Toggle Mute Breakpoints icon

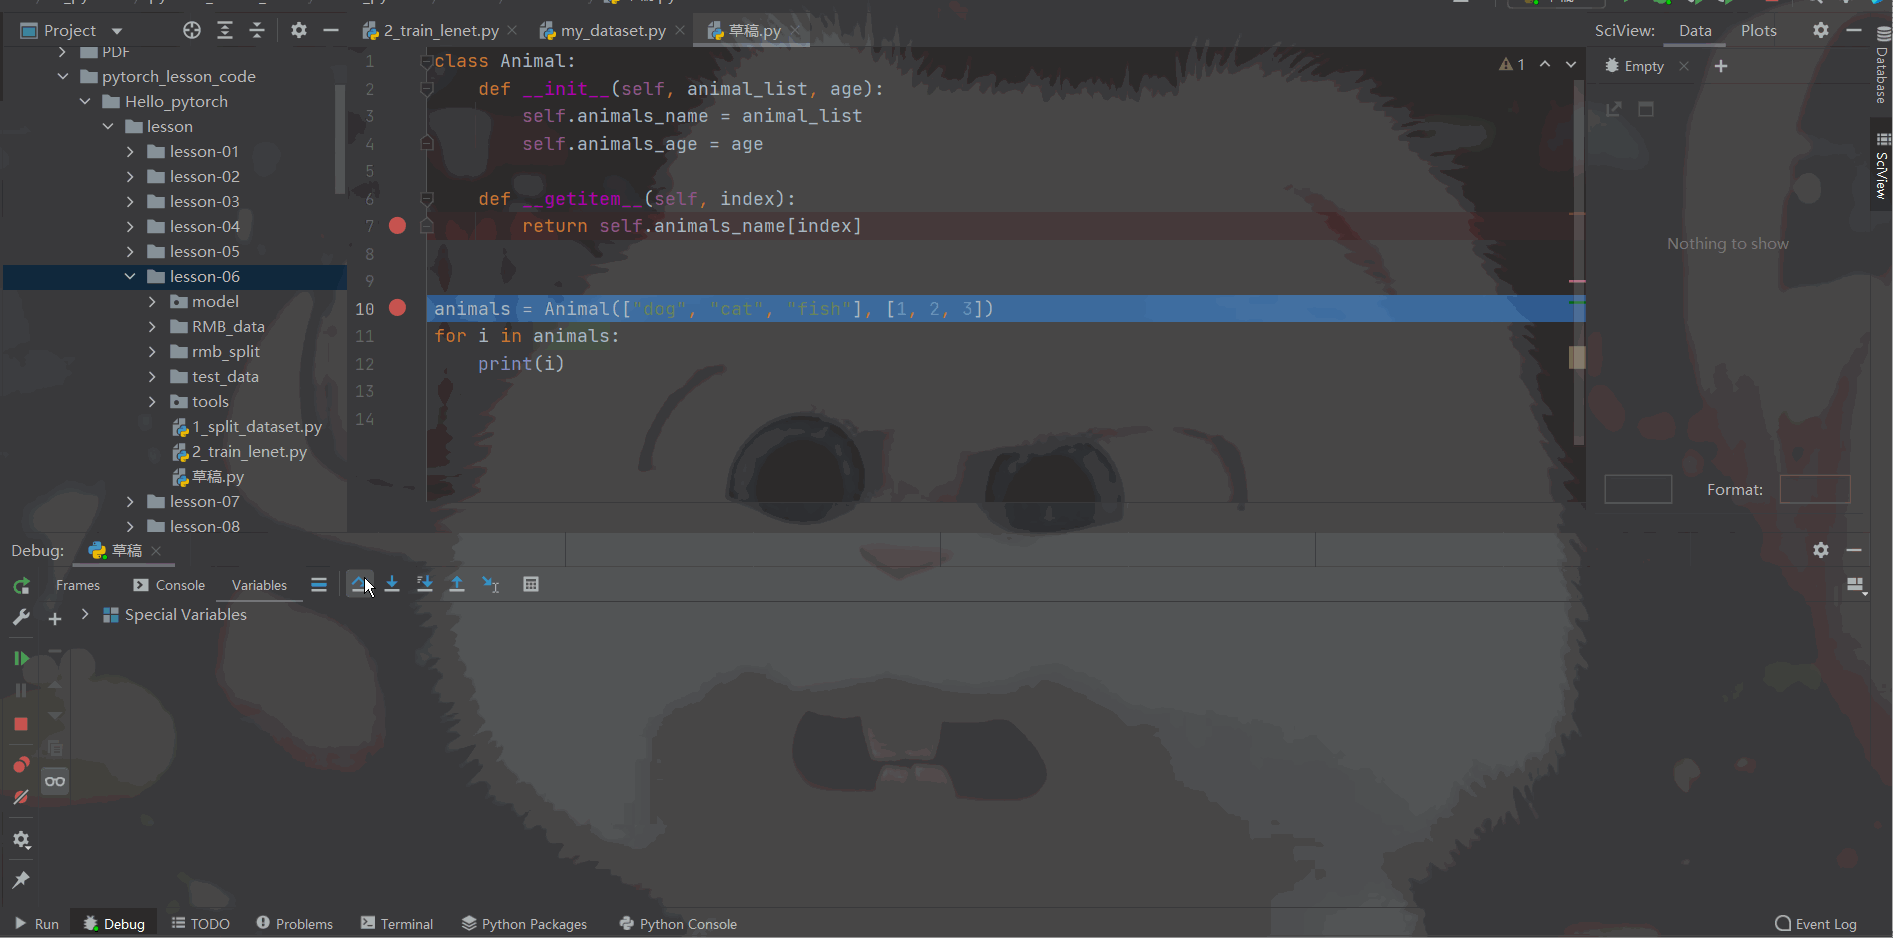(x=21, y=798)
